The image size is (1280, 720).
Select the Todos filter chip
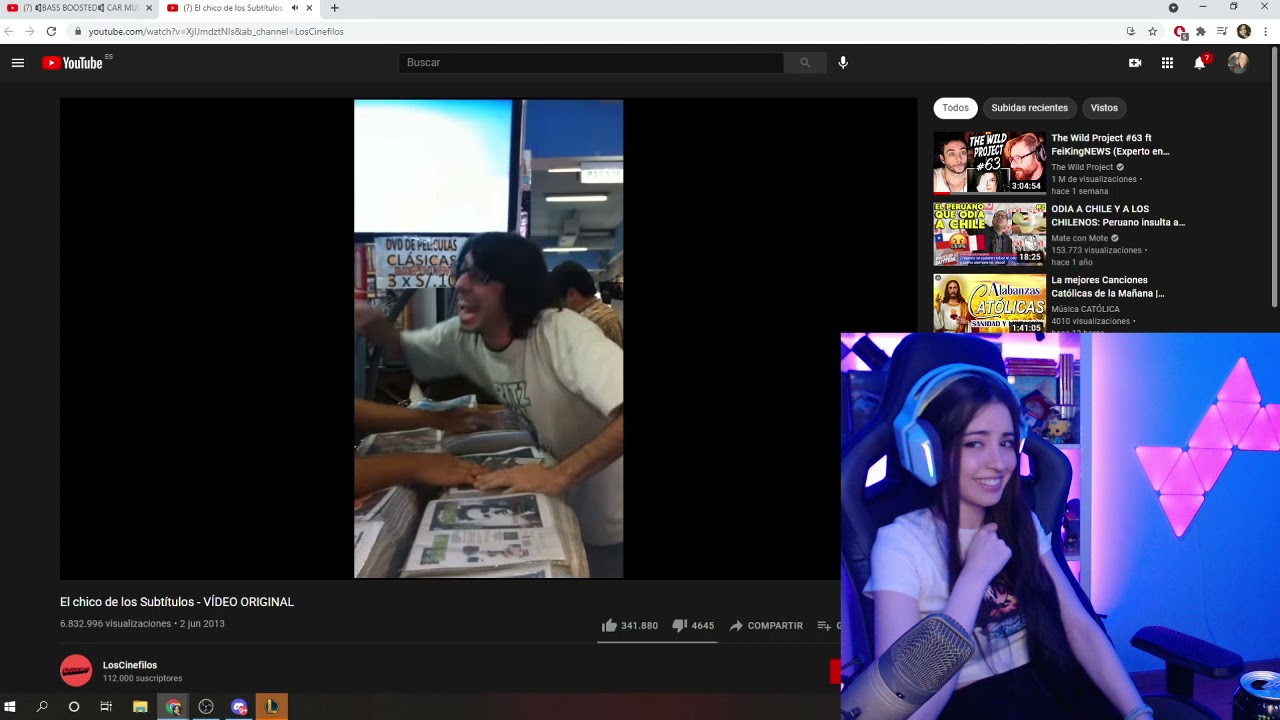(955, 108)
